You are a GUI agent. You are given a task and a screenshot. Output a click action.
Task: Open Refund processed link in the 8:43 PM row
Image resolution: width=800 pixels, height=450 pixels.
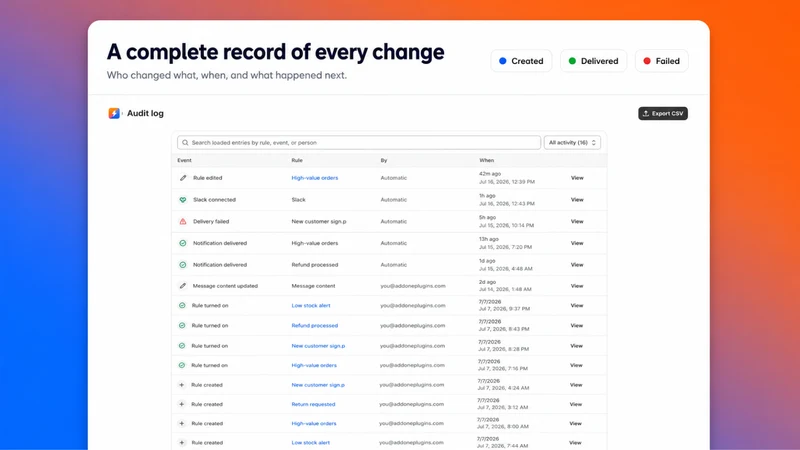click(315, 326)
